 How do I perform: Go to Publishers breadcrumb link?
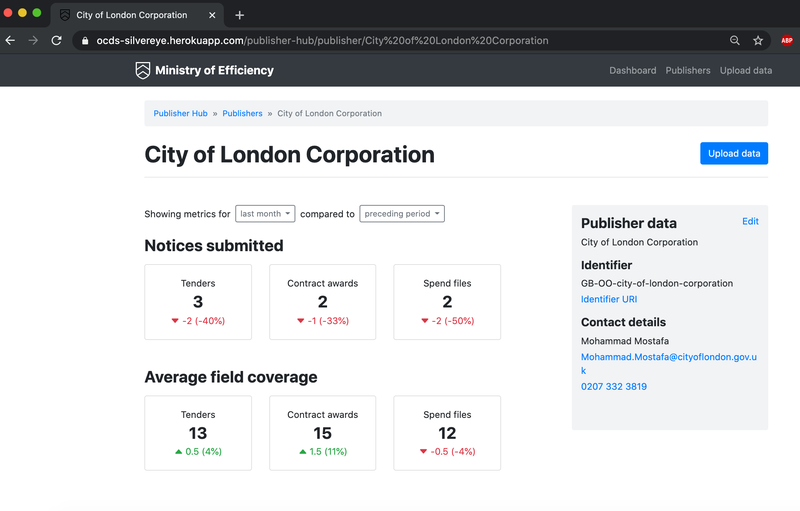pos(242,113)
